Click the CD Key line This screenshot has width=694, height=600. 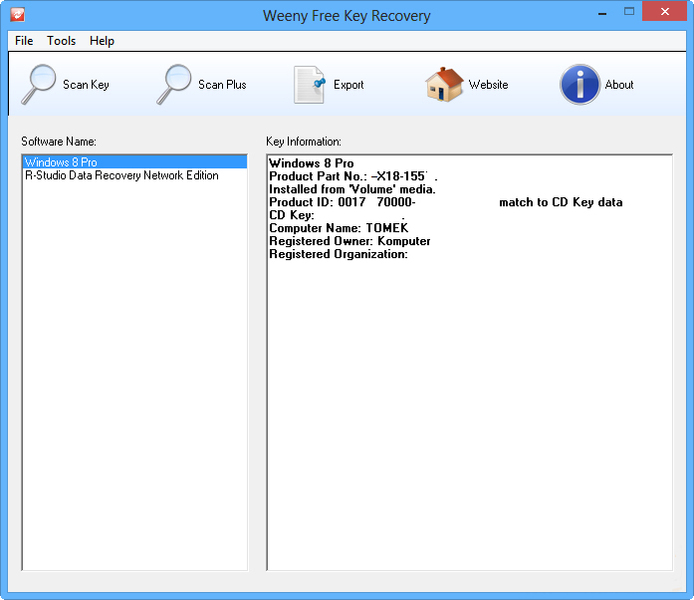click(x=337, y=215)
